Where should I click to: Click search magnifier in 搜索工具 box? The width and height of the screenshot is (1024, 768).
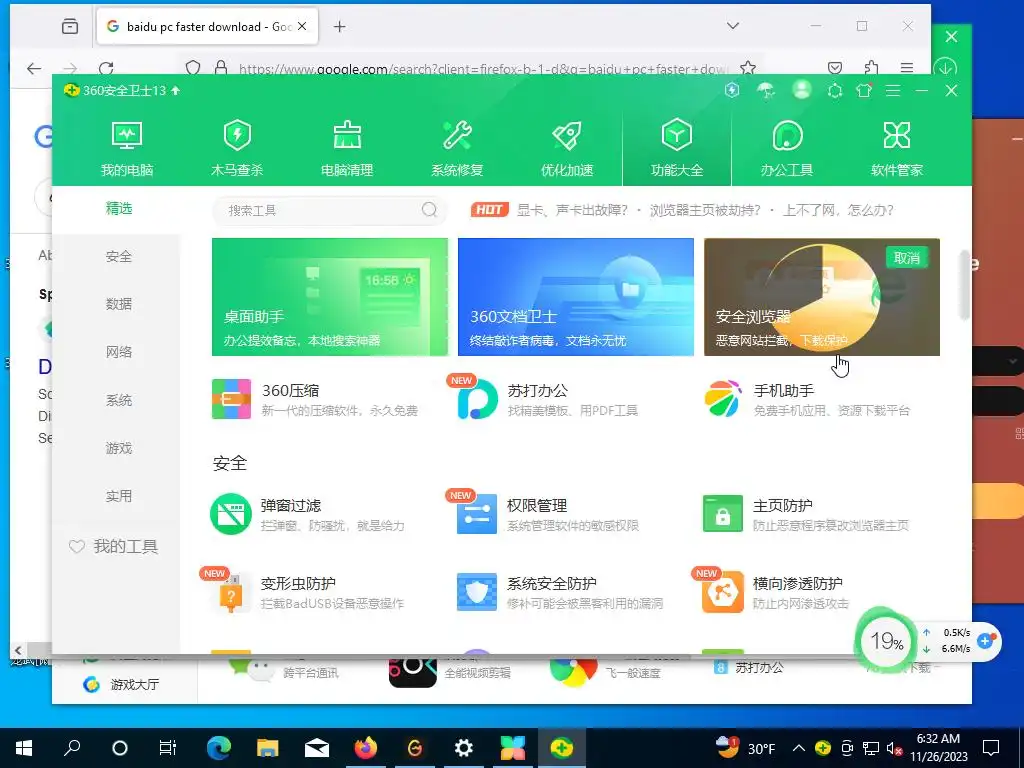(429, 210)
